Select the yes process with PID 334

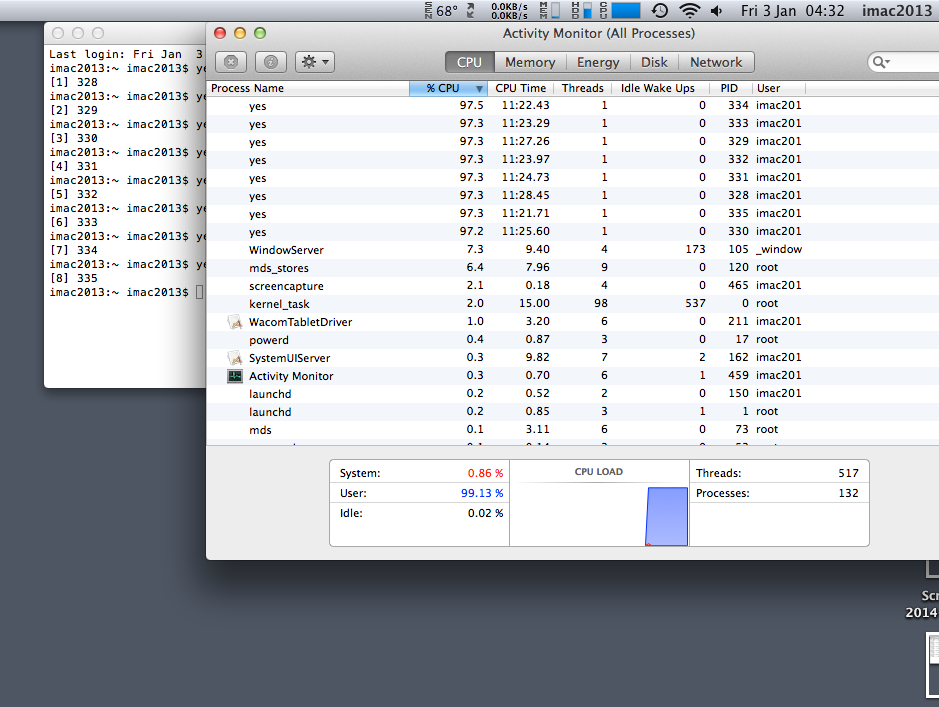pyautogui.click(x=573, y=105)
